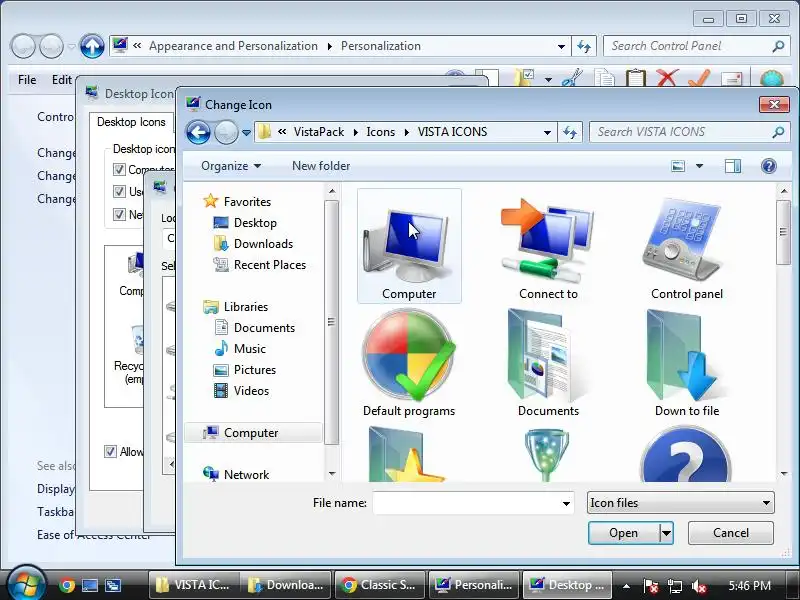Open the Organize menu

click(x=231, y=166)
